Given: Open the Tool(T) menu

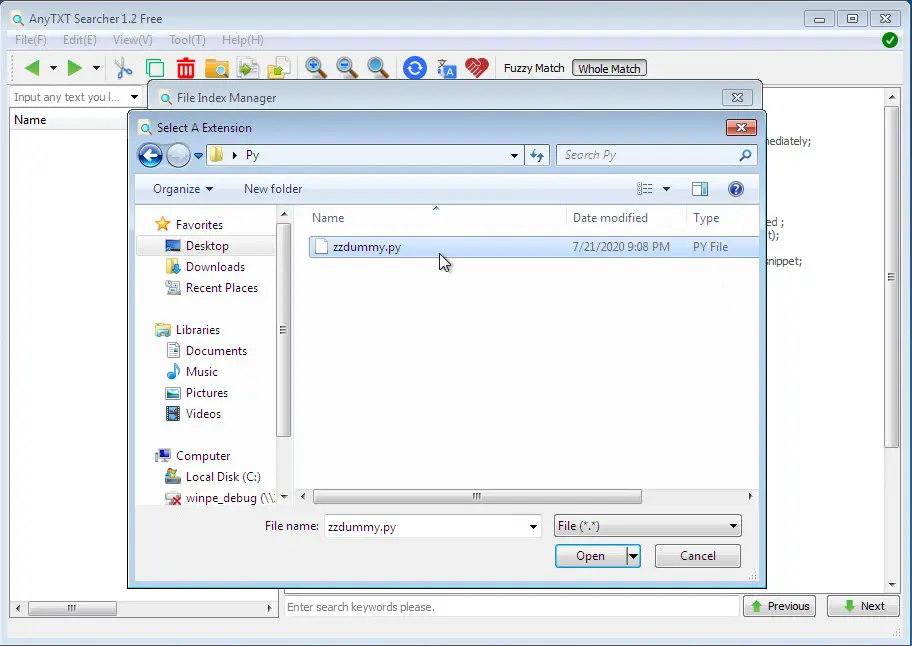Looking at the screenshot, I should pos(187,40).
